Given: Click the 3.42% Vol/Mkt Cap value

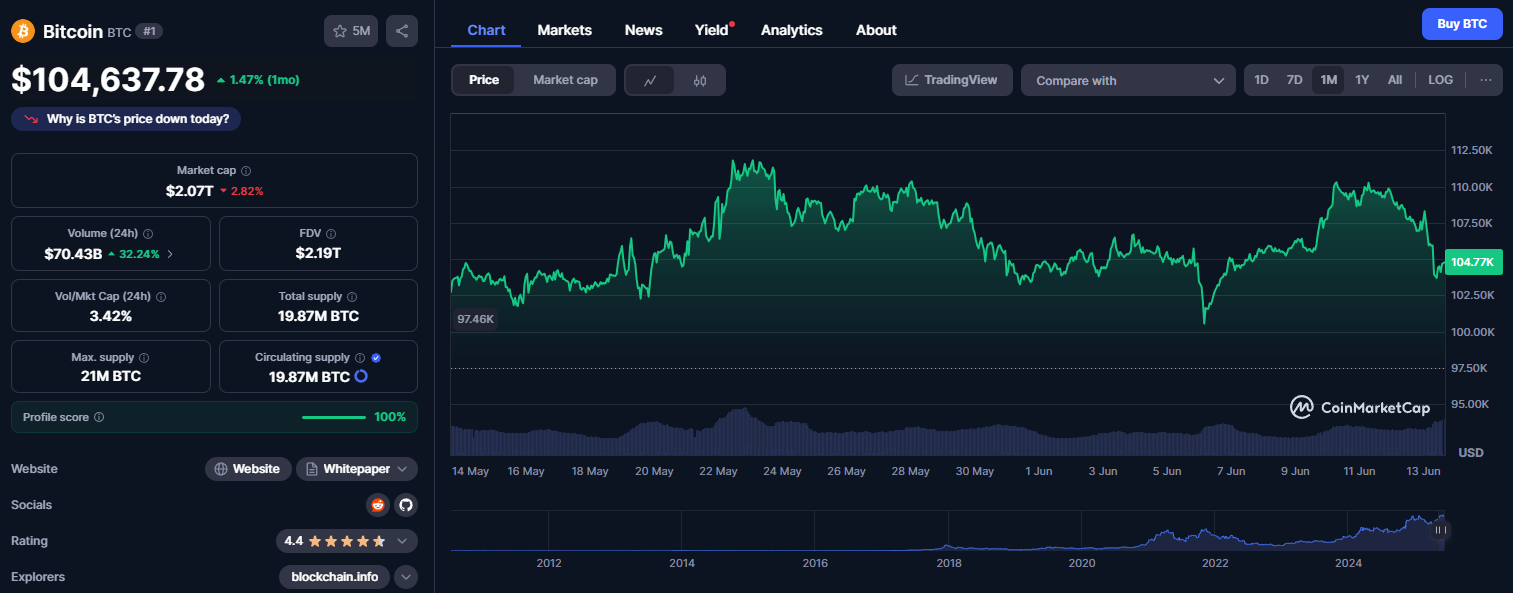Looking at the screenshot, I should click(x=110, y=316).
